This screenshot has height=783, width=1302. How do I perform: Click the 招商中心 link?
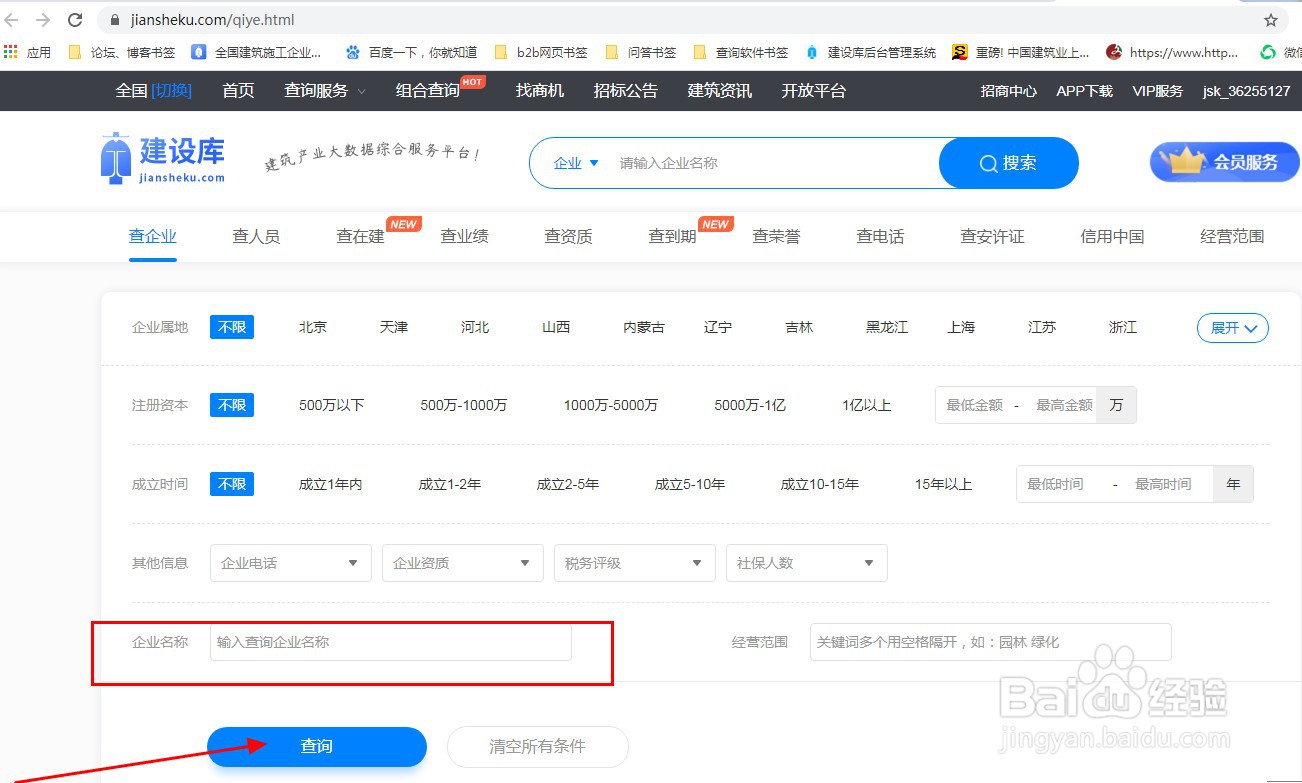(1008, 91)
